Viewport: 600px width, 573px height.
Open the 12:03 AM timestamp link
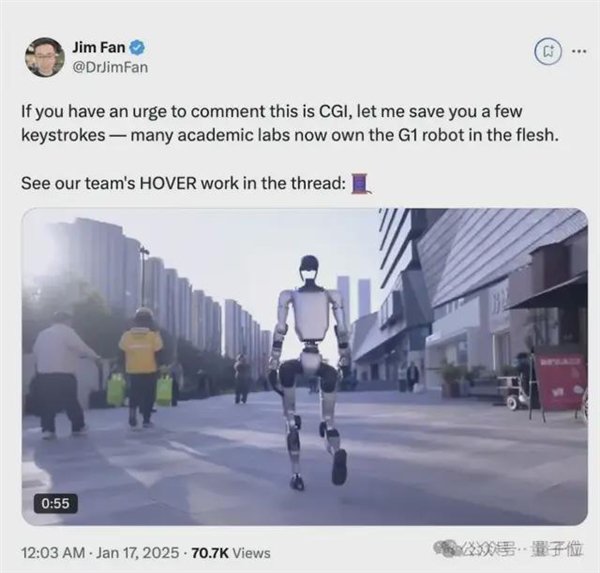(53, 553)
